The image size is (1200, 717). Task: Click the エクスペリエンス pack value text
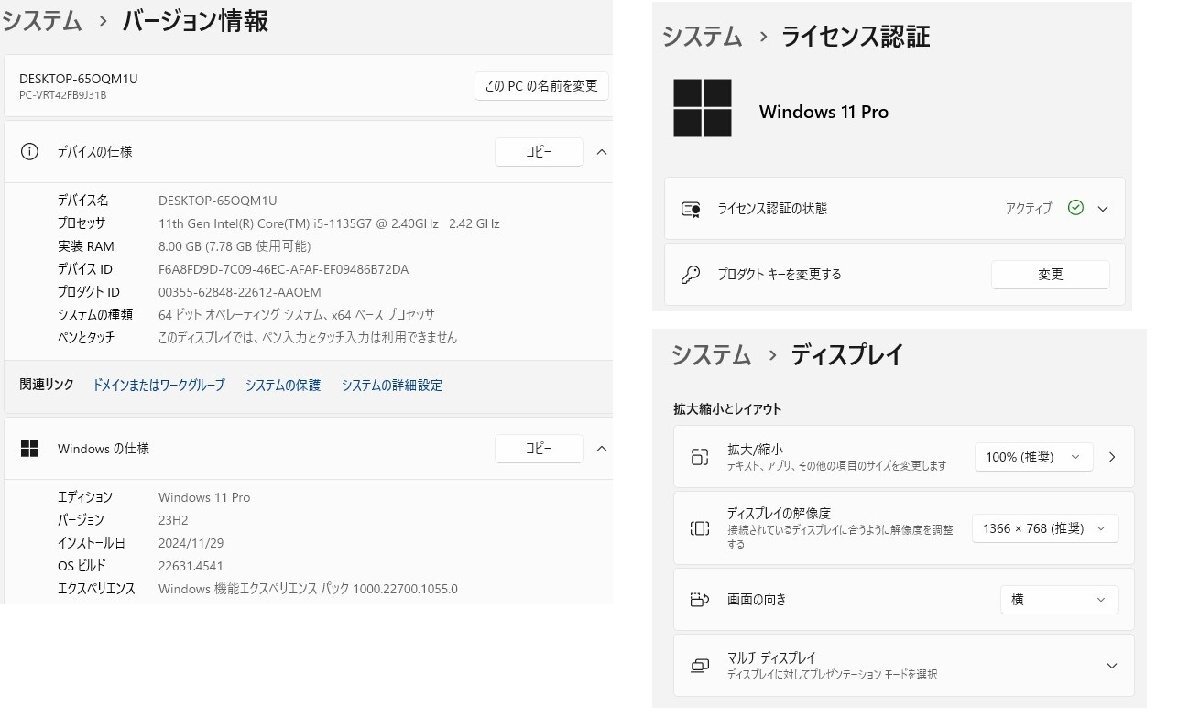click(308, 588)
